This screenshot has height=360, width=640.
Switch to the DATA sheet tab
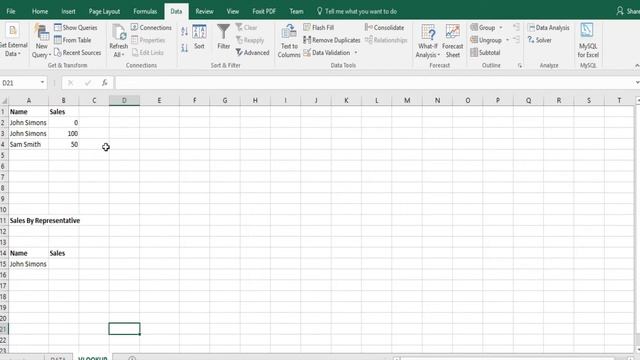coord(58,358)
